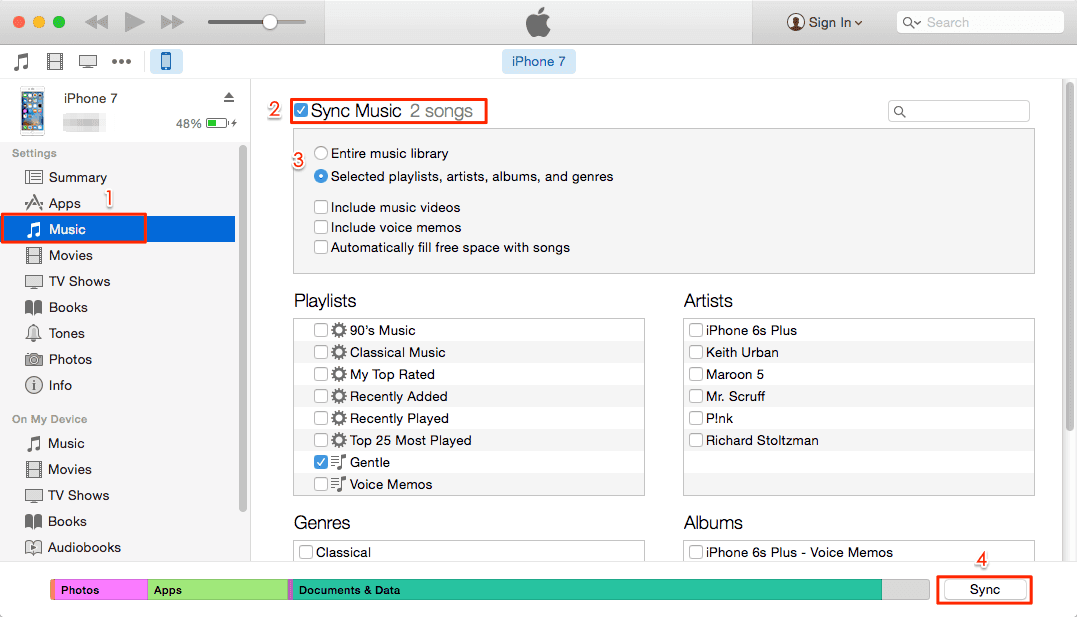
Task: Click the Skip Forward playback icon
Action: point(172,20)
